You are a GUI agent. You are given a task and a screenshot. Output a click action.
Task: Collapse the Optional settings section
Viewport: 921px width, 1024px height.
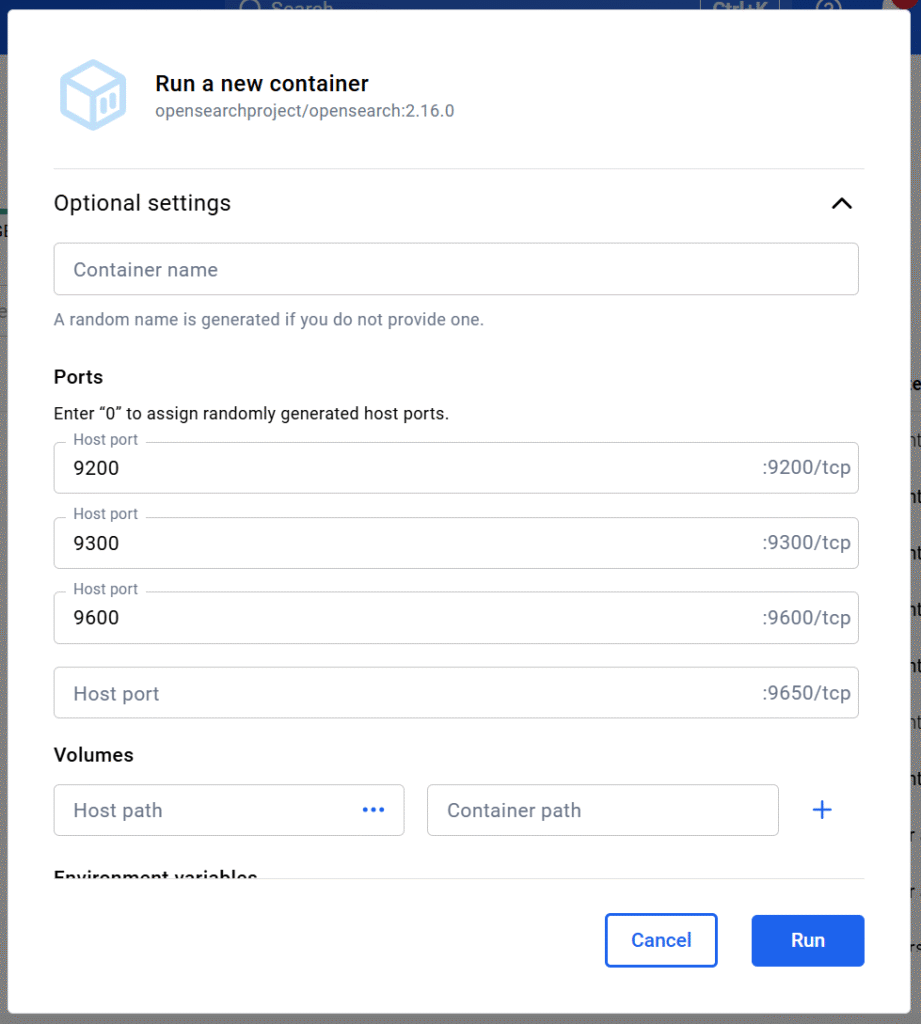click(841, 203)
